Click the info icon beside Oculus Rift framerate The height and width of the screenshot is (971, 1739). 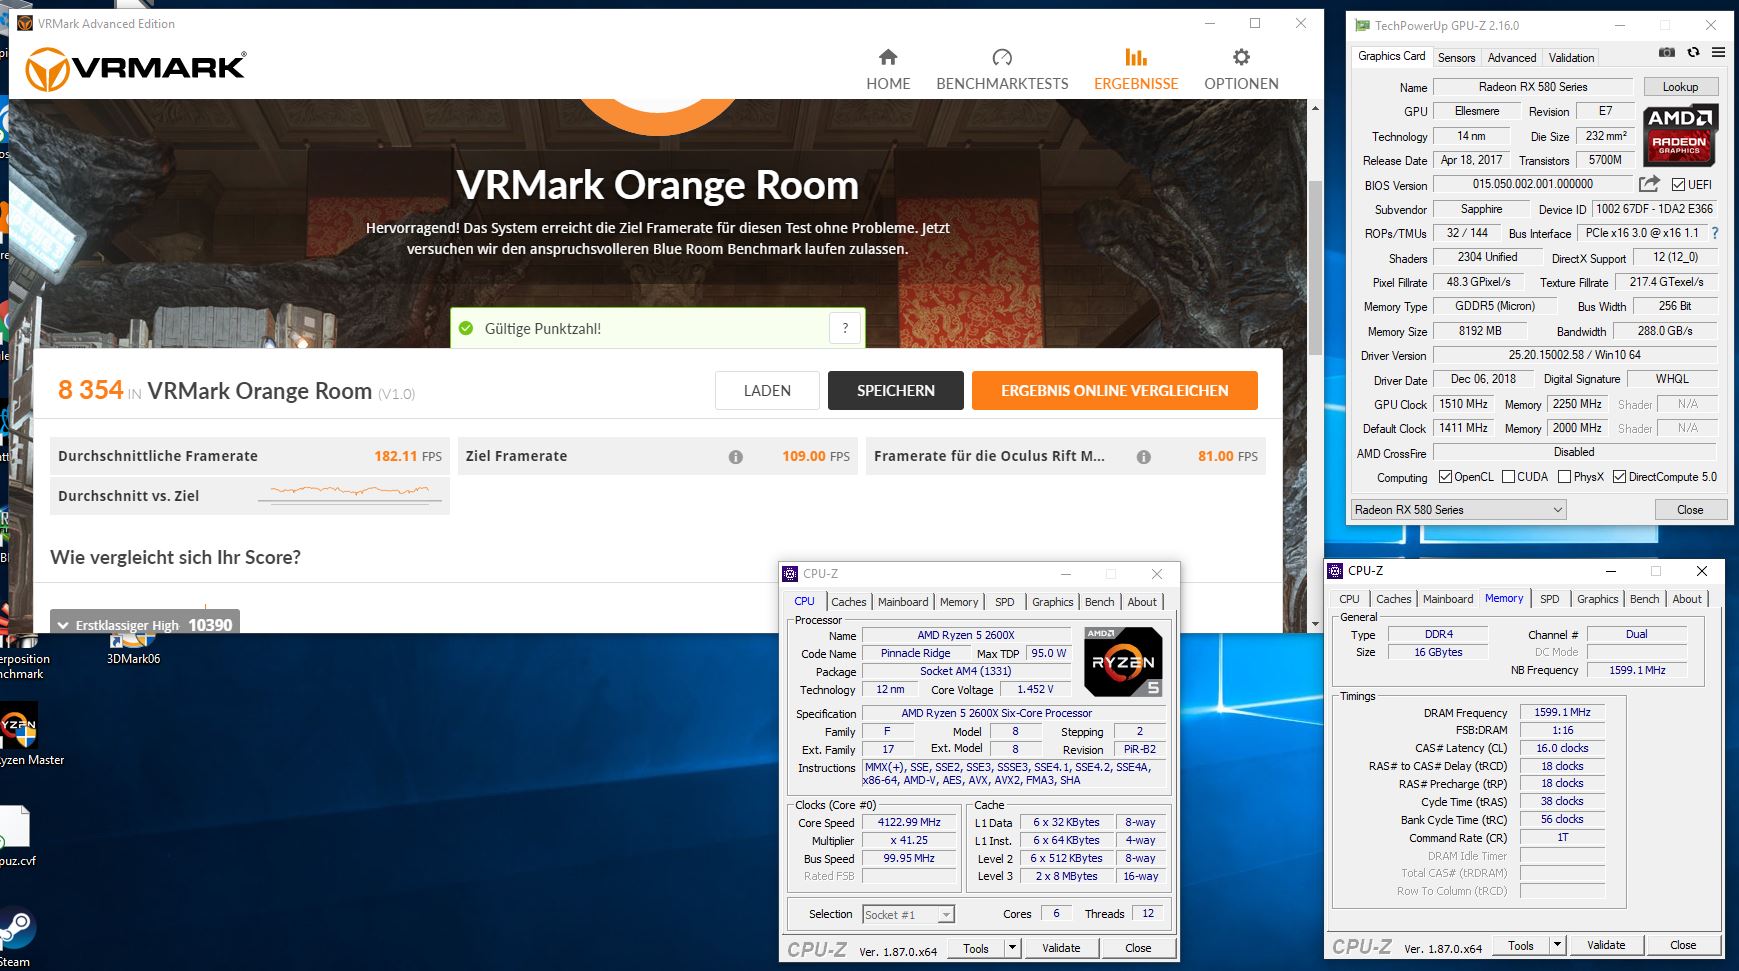(x=1144, y=457)
